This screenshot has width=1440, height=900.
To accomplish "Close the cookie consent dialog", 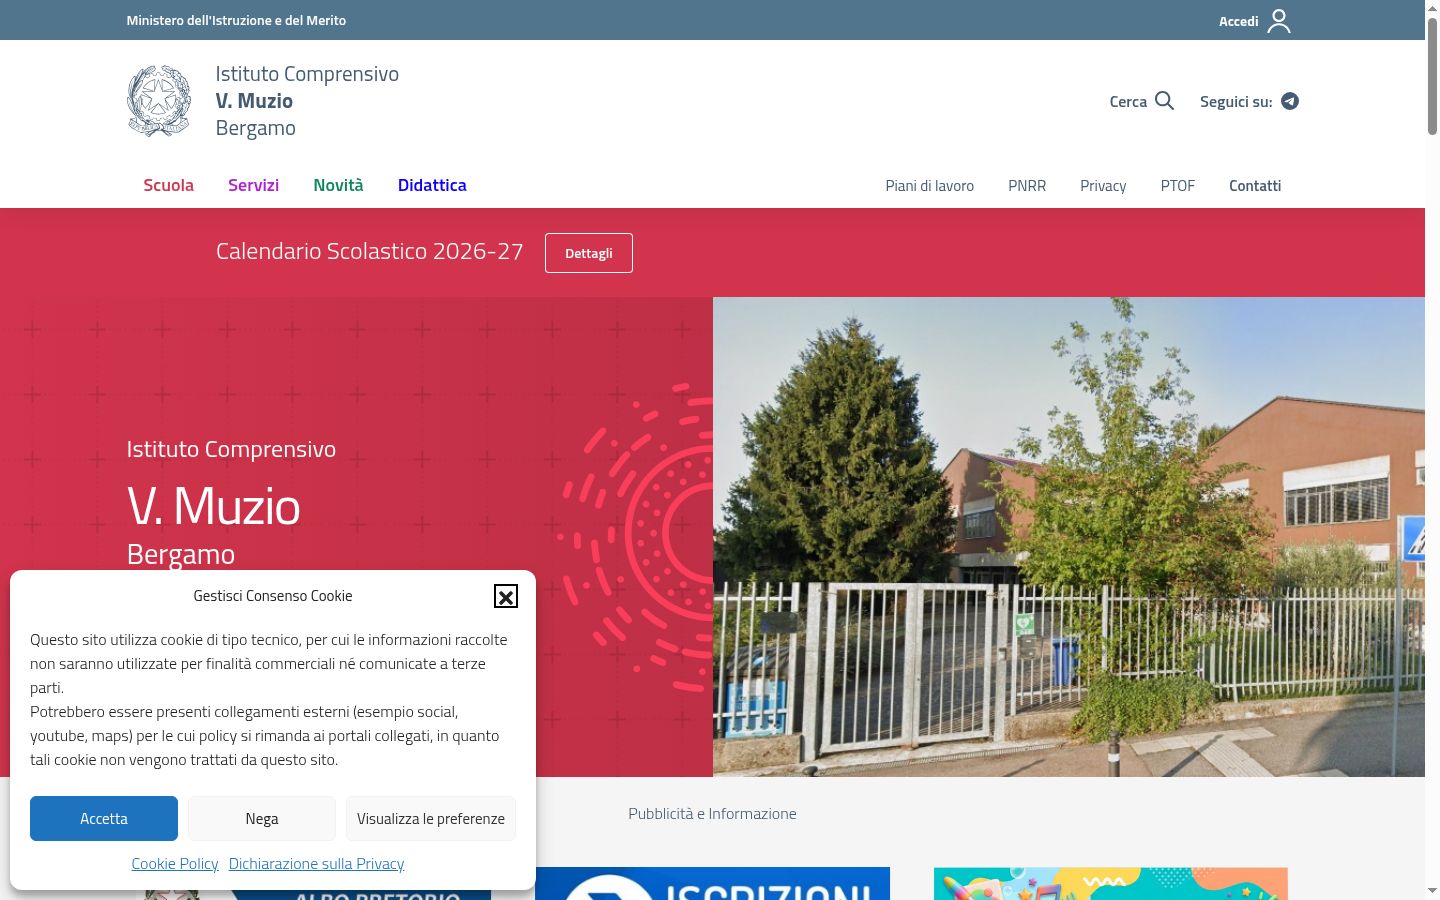I will 506,596.
